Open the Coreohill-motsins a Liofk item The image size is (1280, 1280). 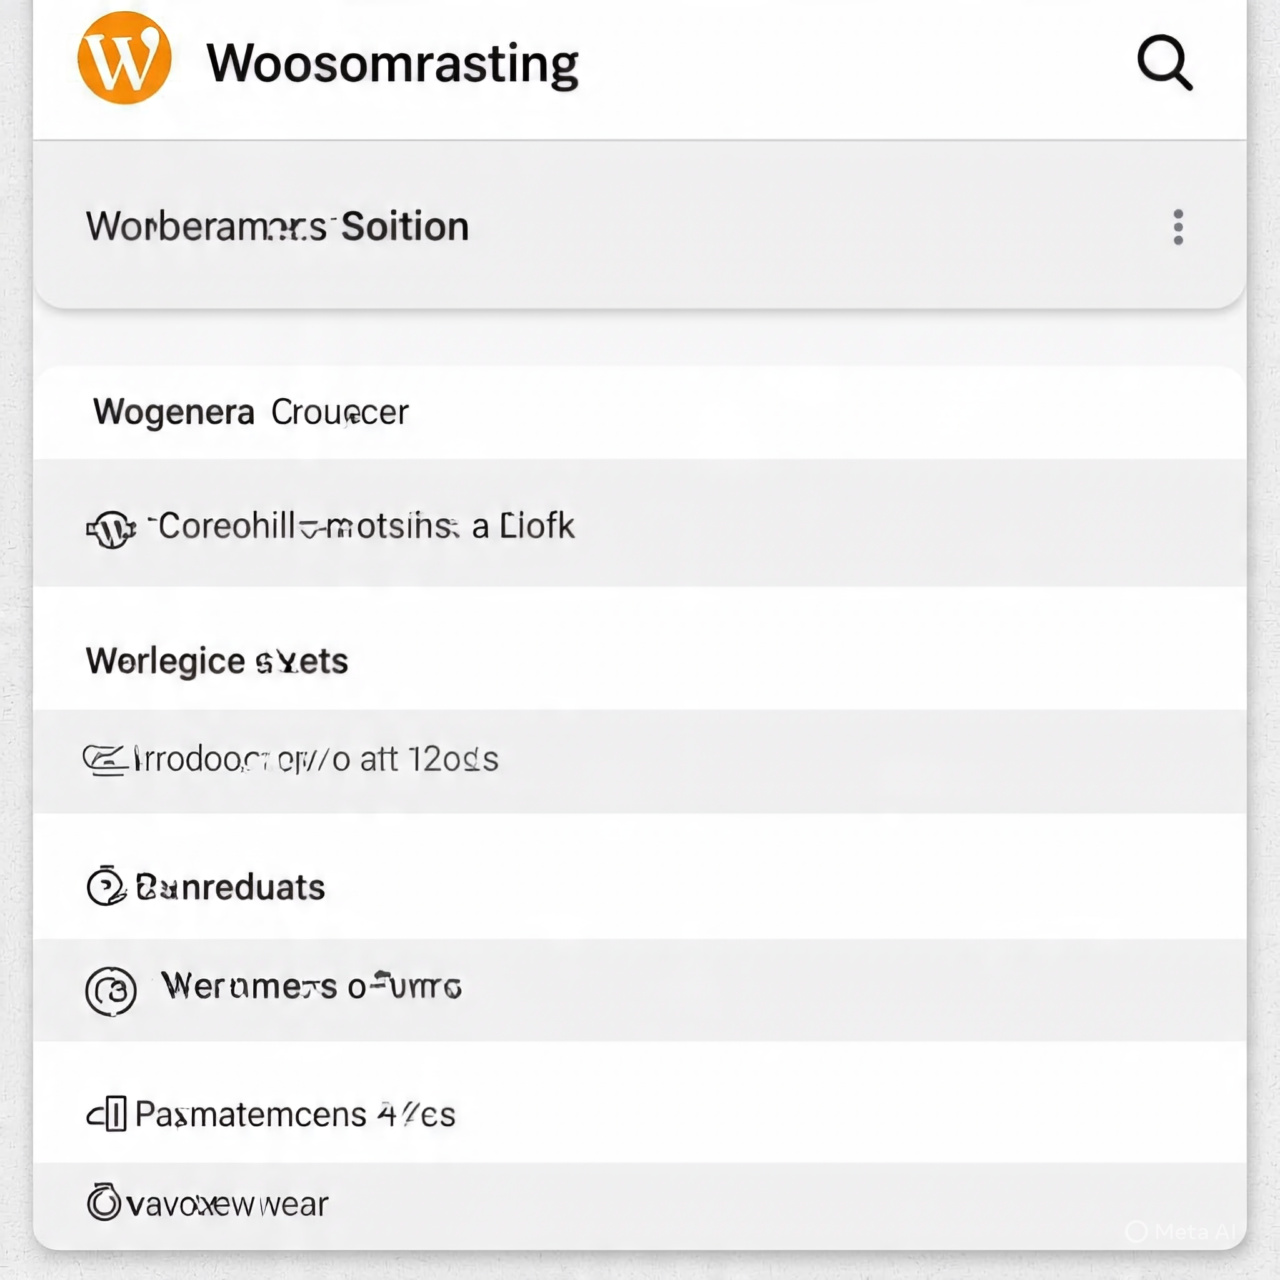click(x=366, y=526)
